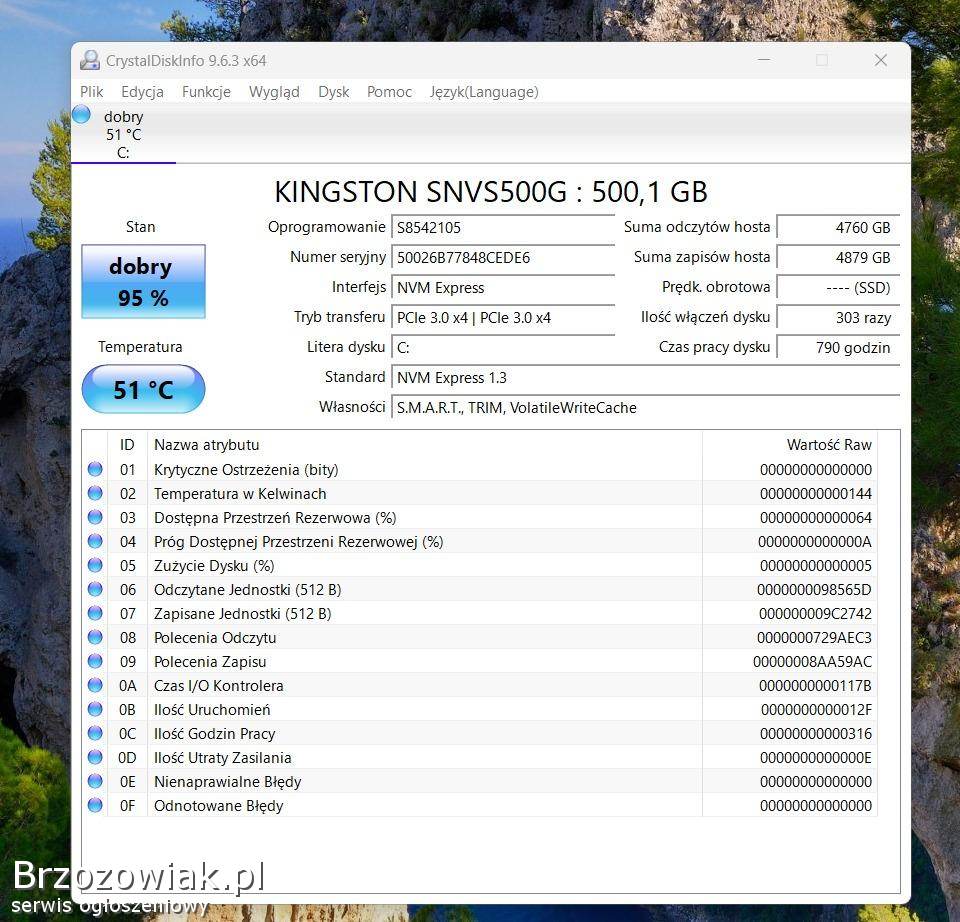
Task: Open the Edycja menu
Action: (x=142, y=92)
